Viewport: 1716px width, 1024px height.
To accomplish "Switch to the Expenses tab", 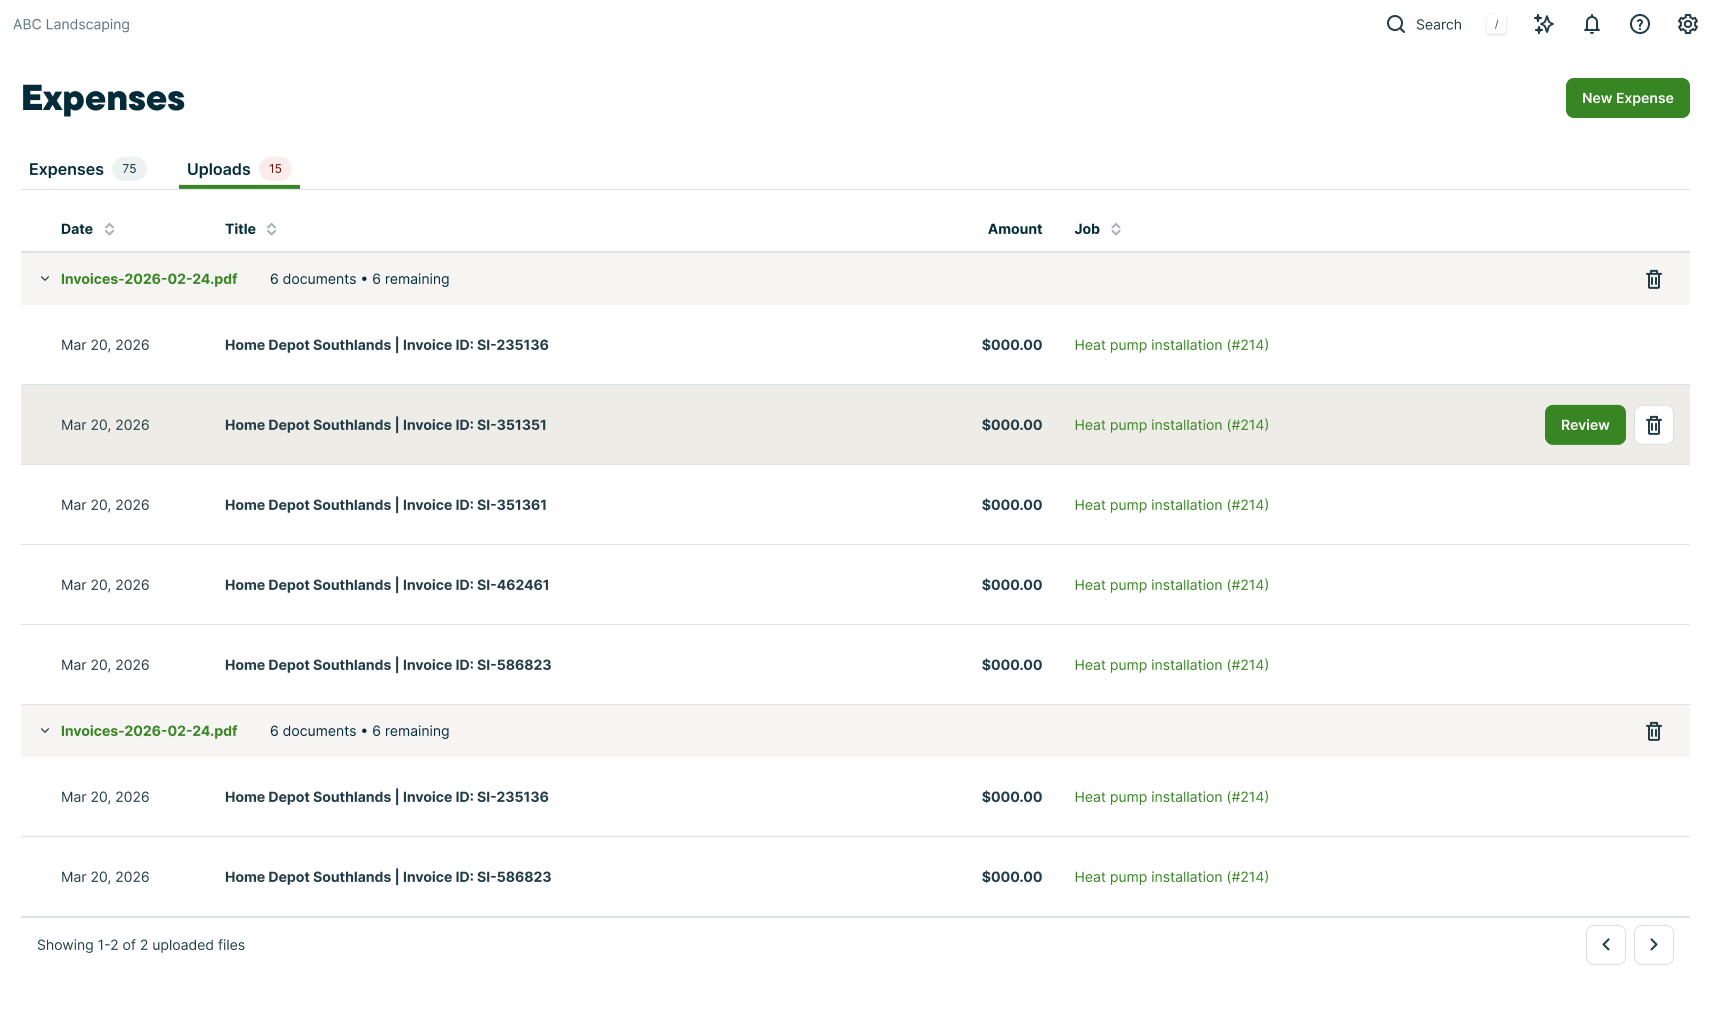I will pos(87,169).
